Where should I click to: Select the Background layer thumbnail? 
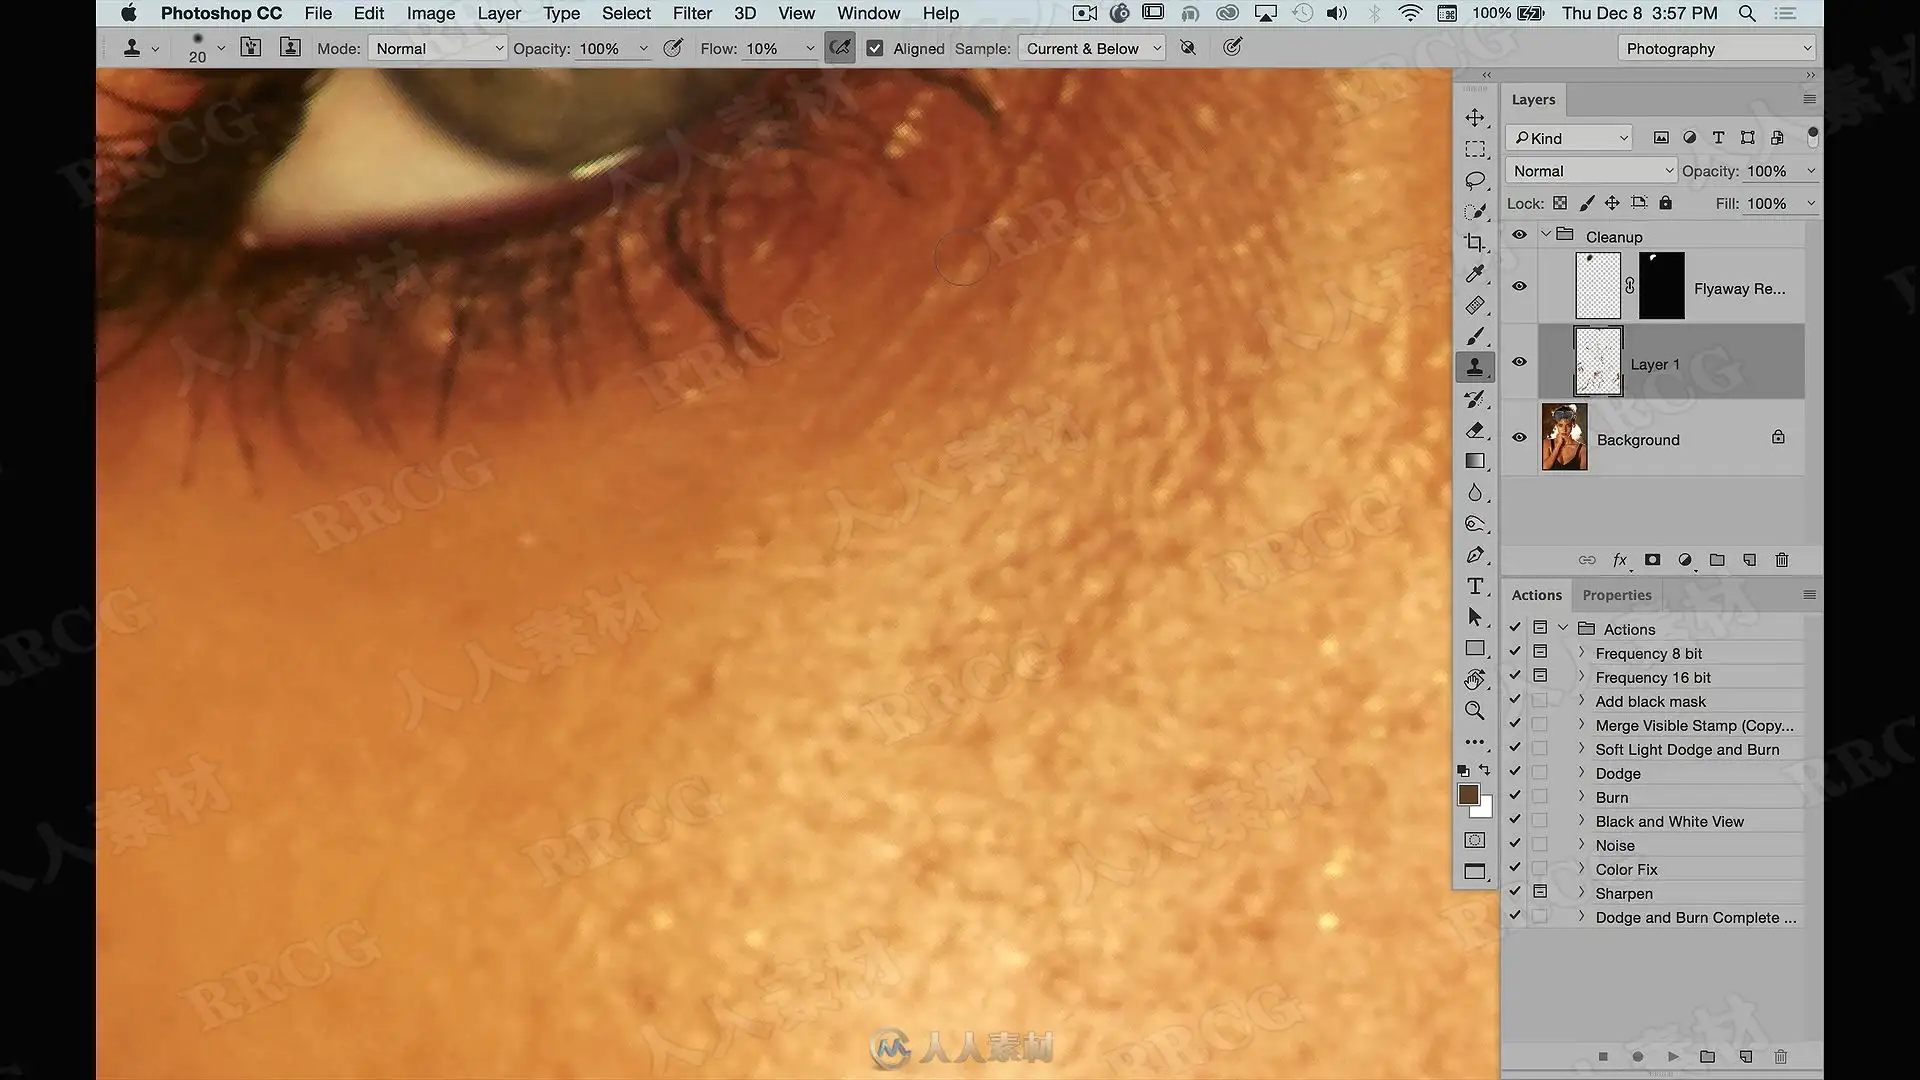click(x=1564, y=437)
